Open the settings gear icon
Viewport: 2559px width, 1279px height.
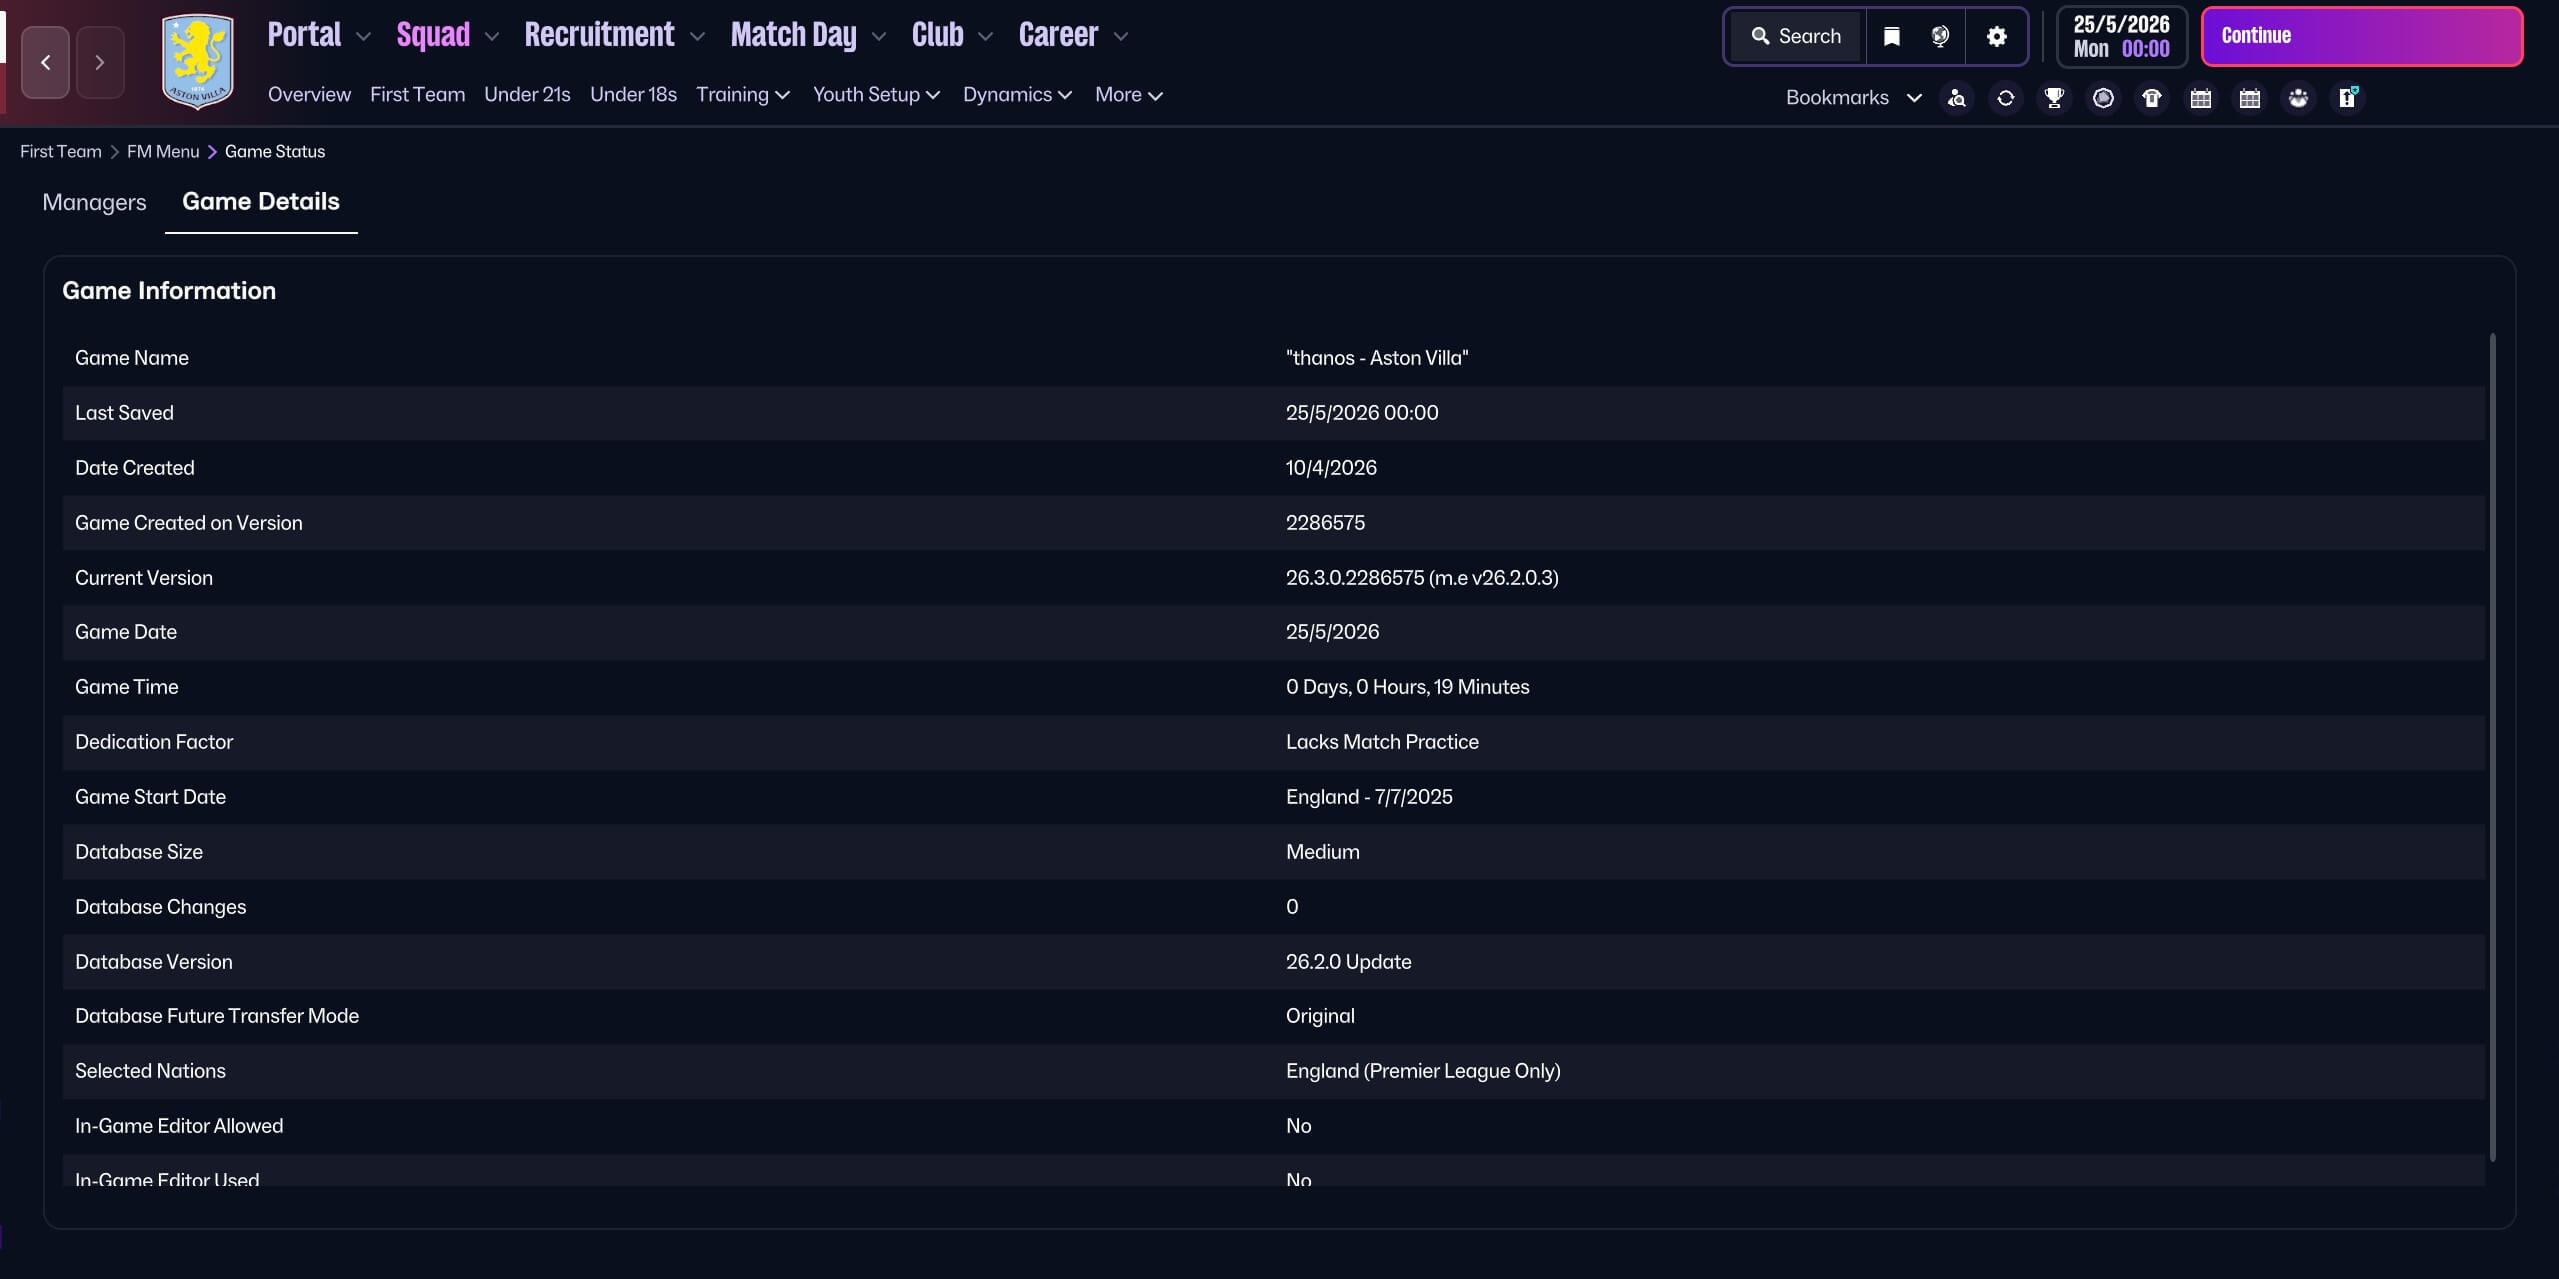coord(1996,37)
